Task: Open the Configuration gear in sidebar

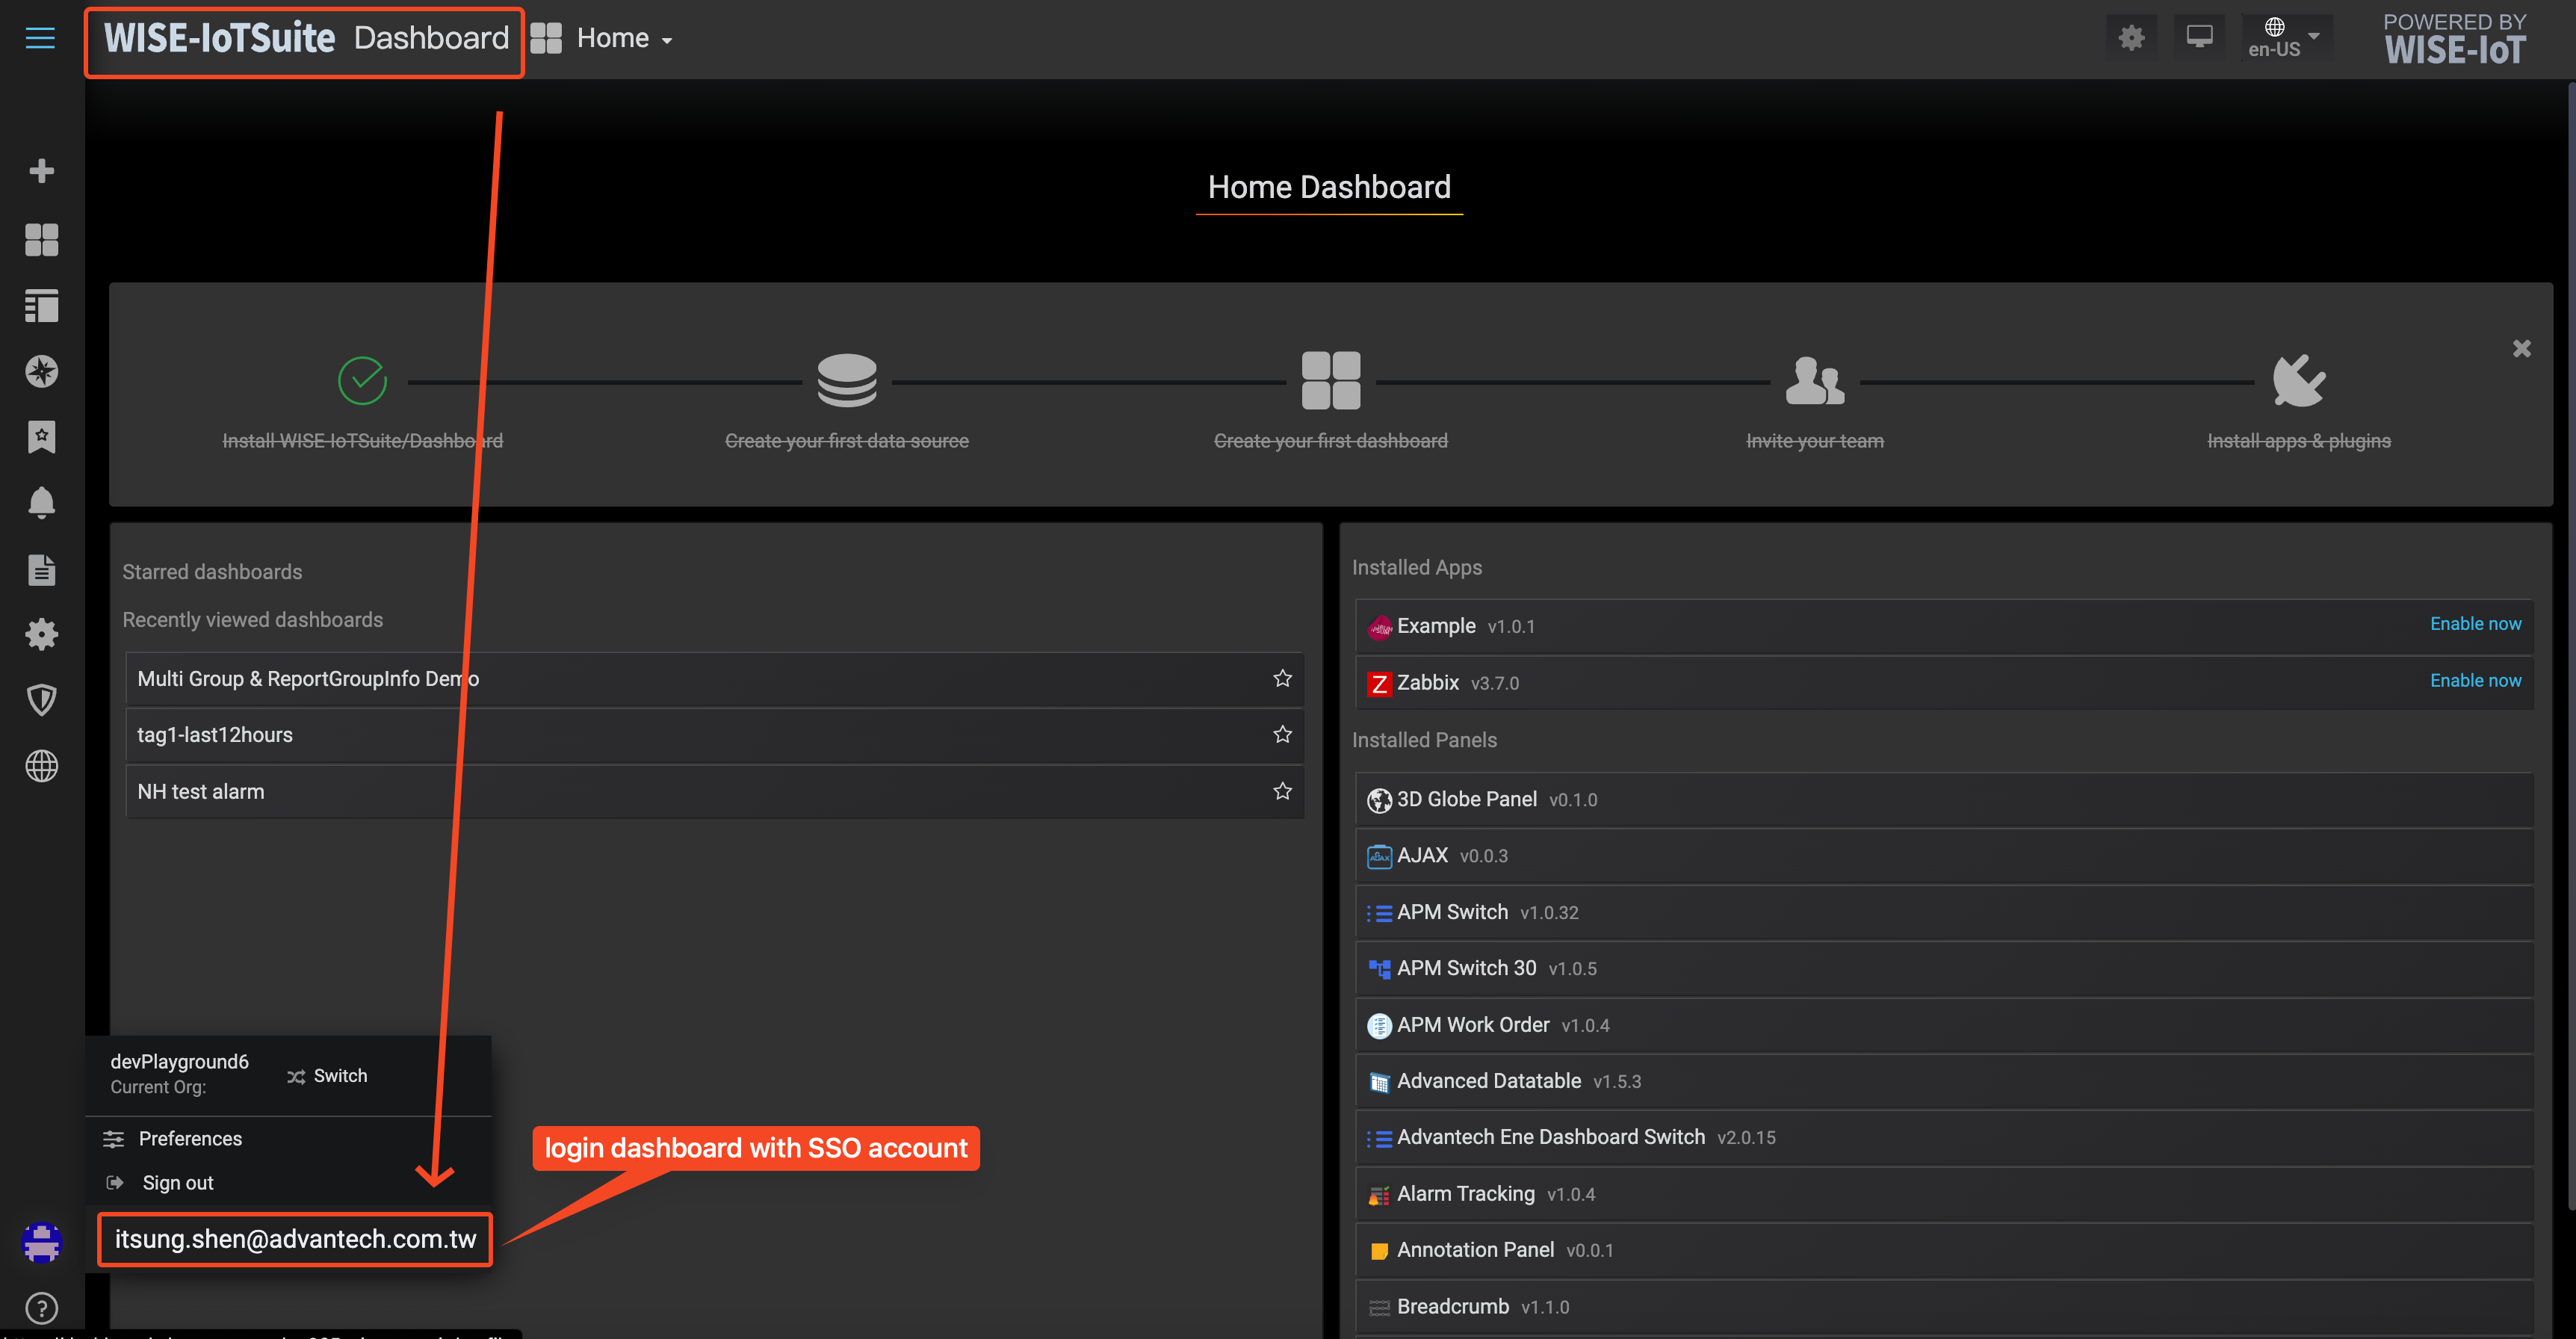Action: click(x=42, y=634)
